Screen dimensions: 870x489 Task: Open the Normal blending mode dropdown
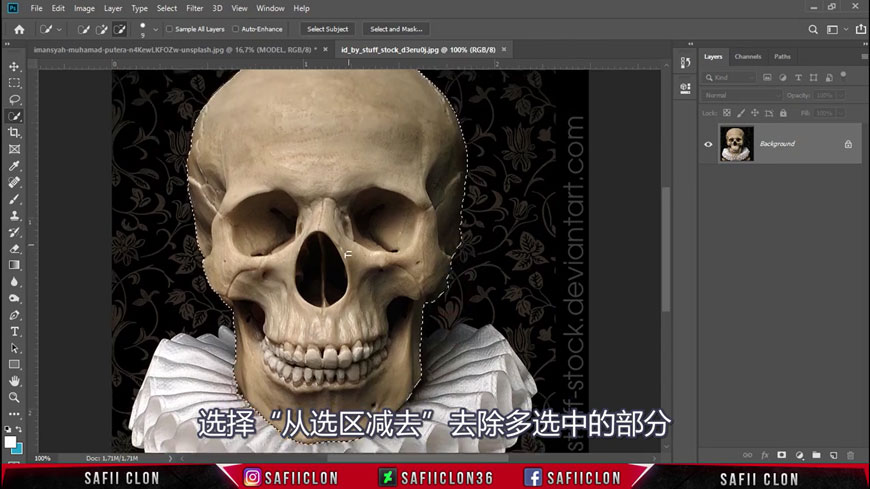coord(741,95)
